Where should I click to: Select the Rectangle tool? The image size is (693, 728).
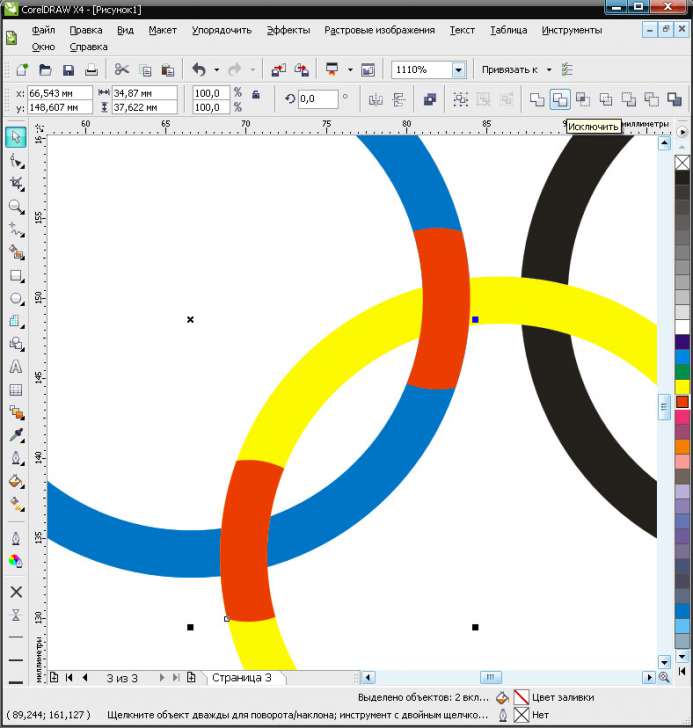click(x=16, y=276)
